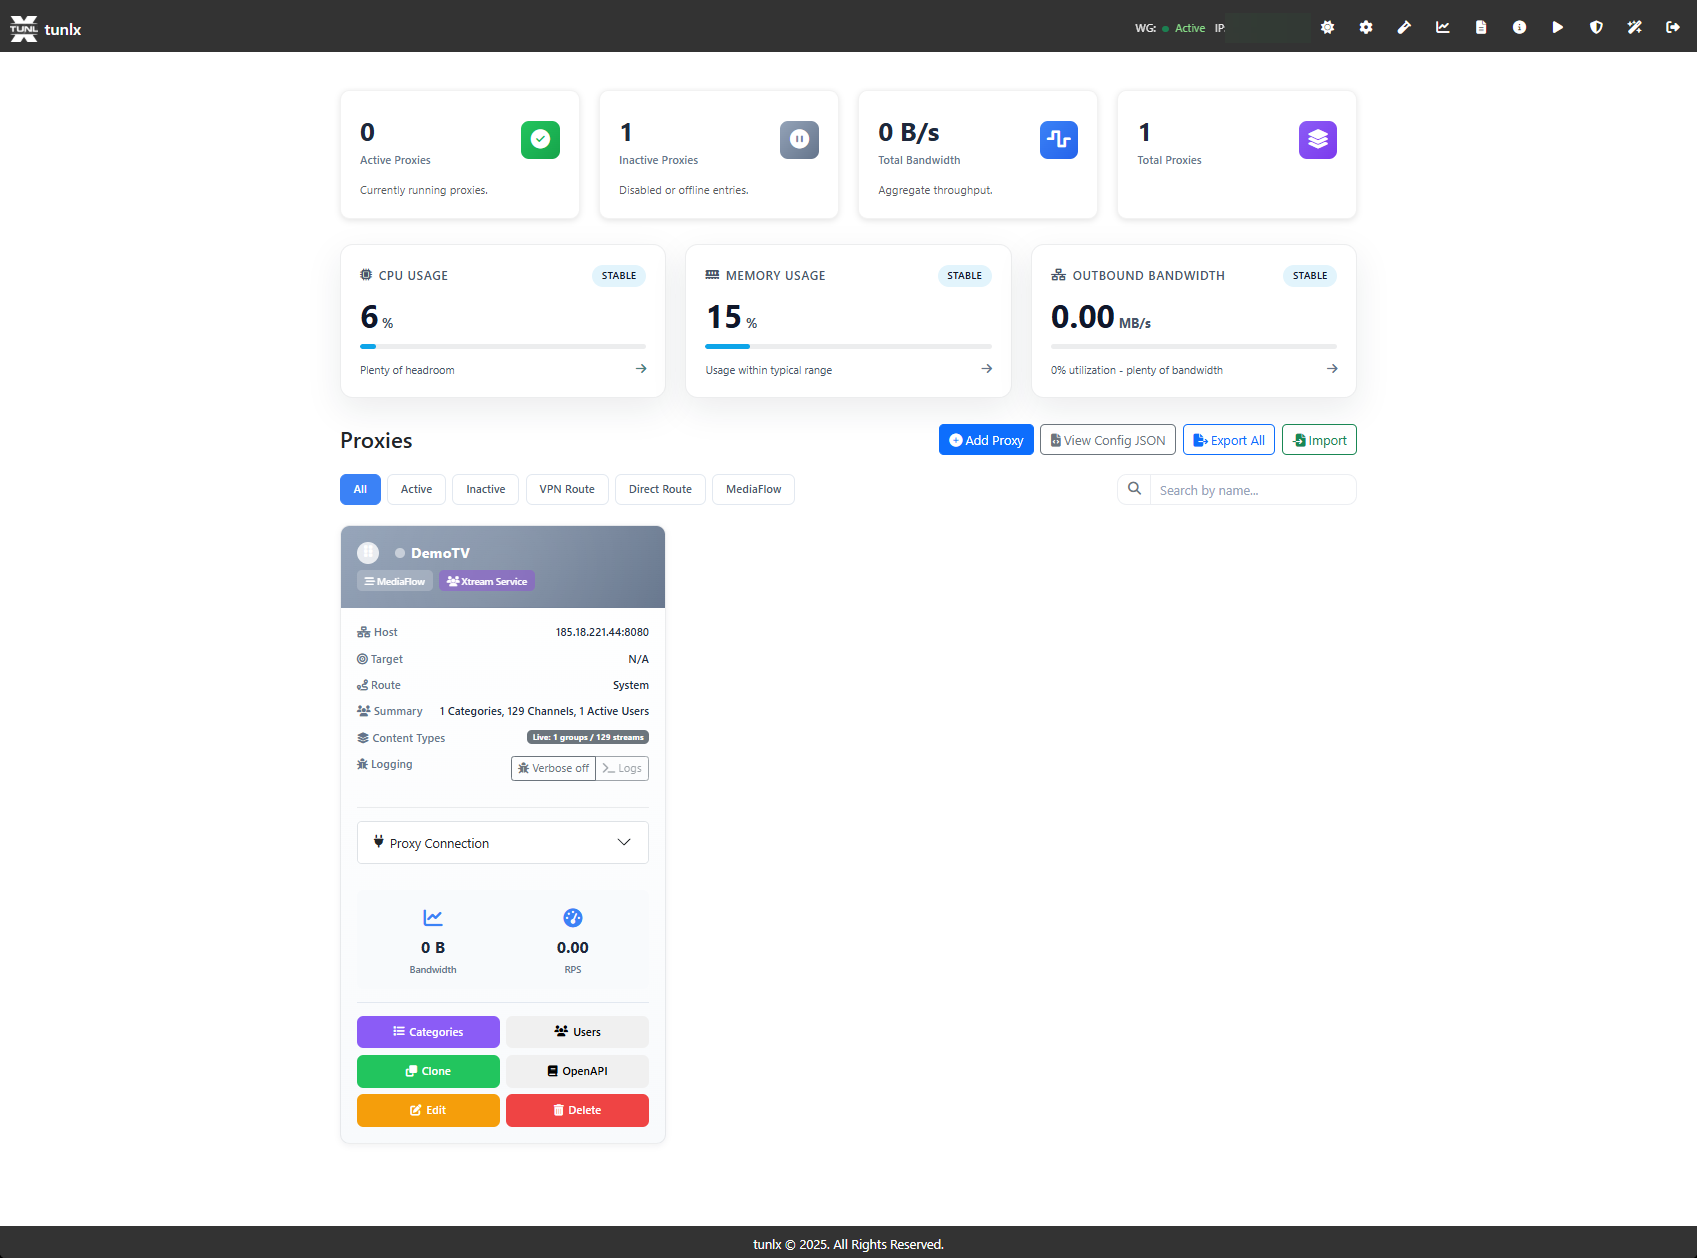Viewport: 1697px width, 1258px height.
Task: Expand the Proxy Connection section
Action: (x=502, y=842)
